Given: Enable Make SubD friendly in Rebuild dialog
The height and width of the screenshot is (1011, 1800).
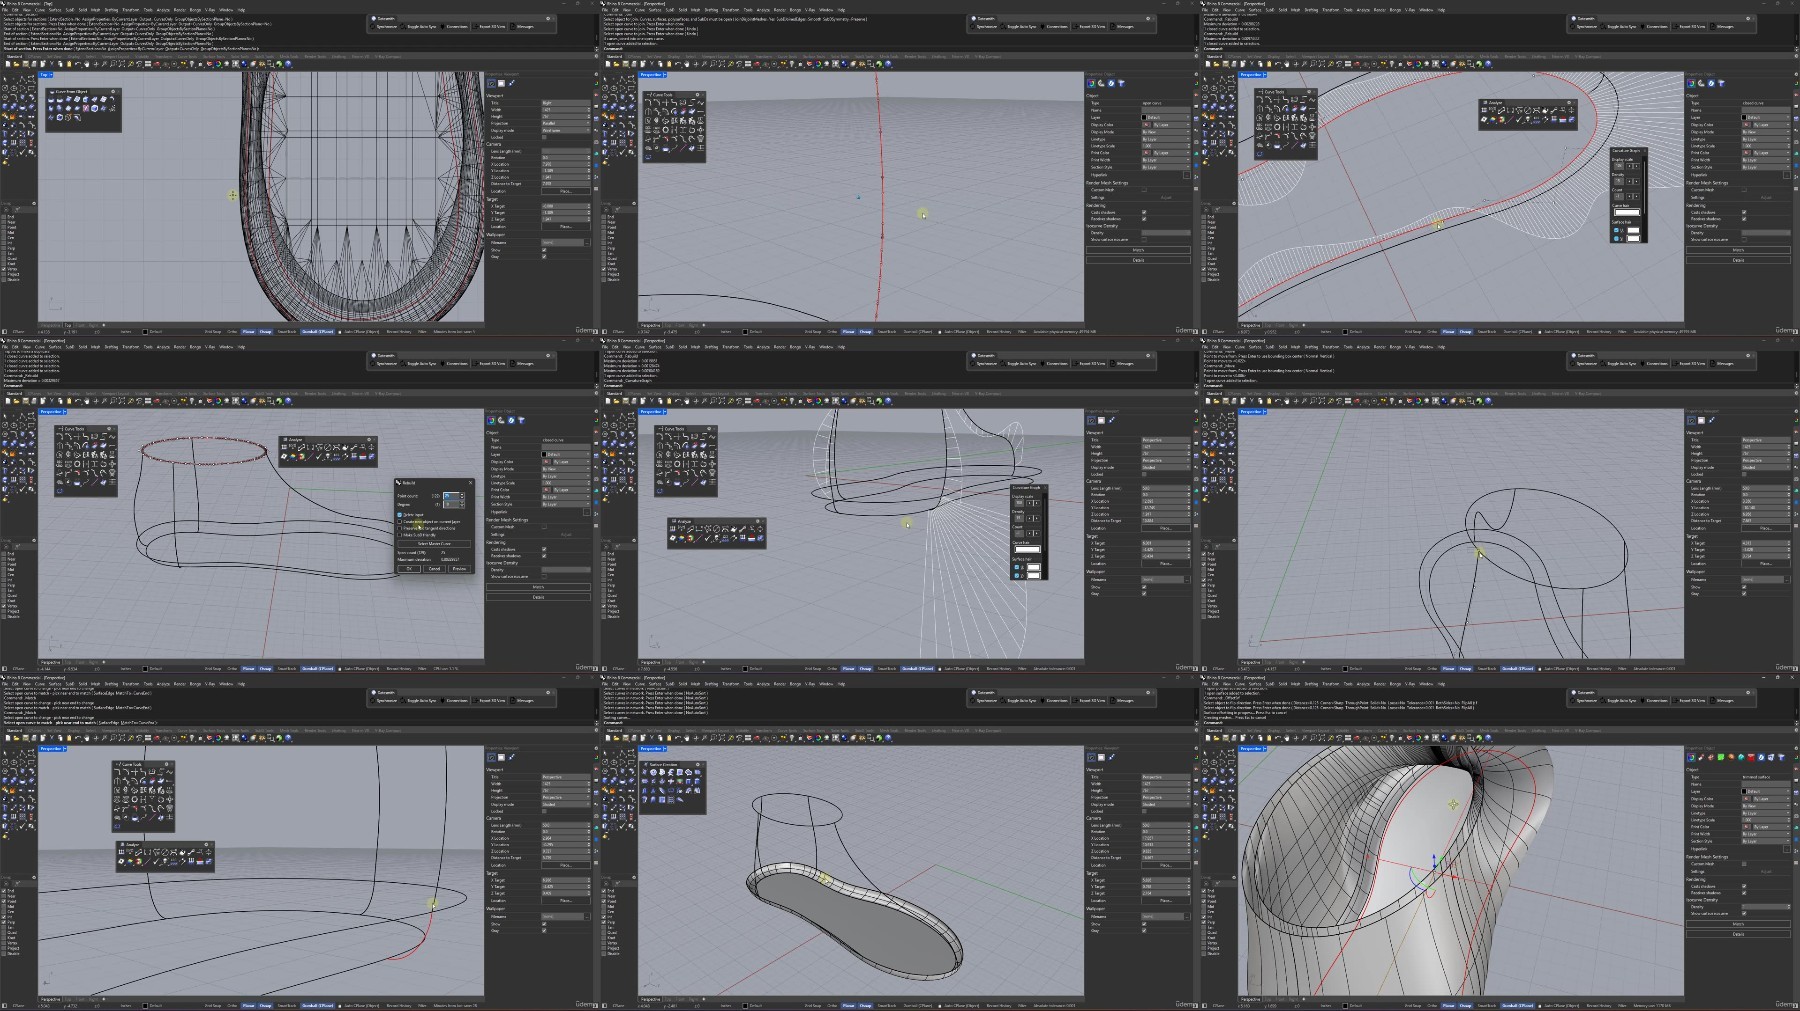Looking at the screenshot, I should tap(400, 535).
